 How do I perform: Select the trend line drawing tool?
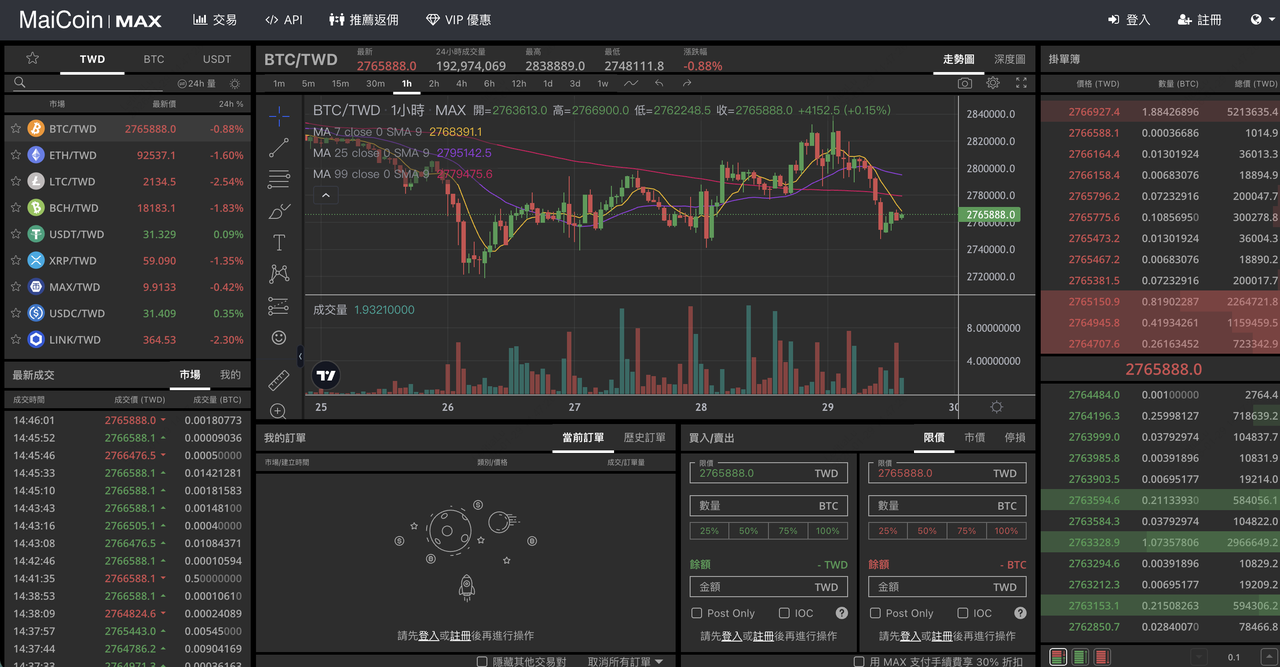pyautogui.click(x=279, y=147)
